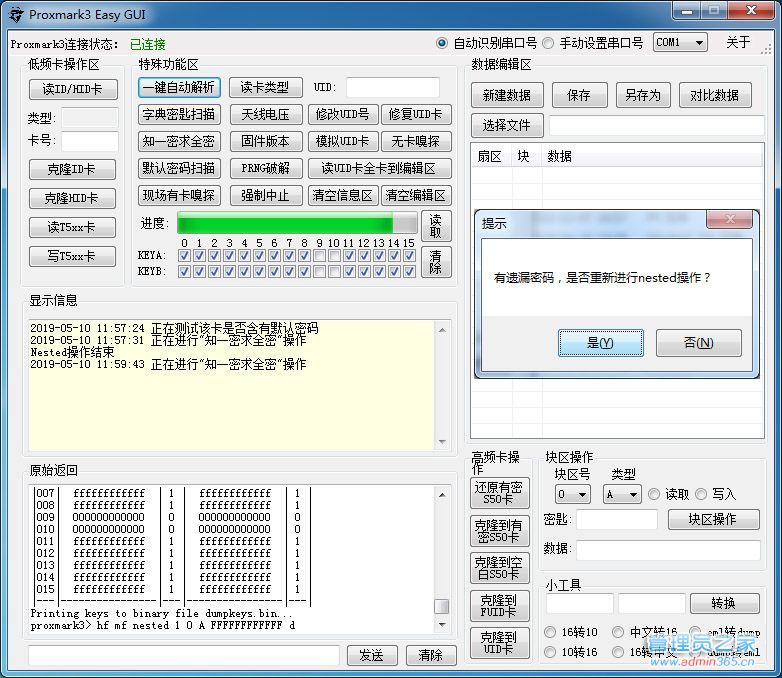Click the UID input field
The height and width of the screenshot is (678, 782).
(393, 88)
